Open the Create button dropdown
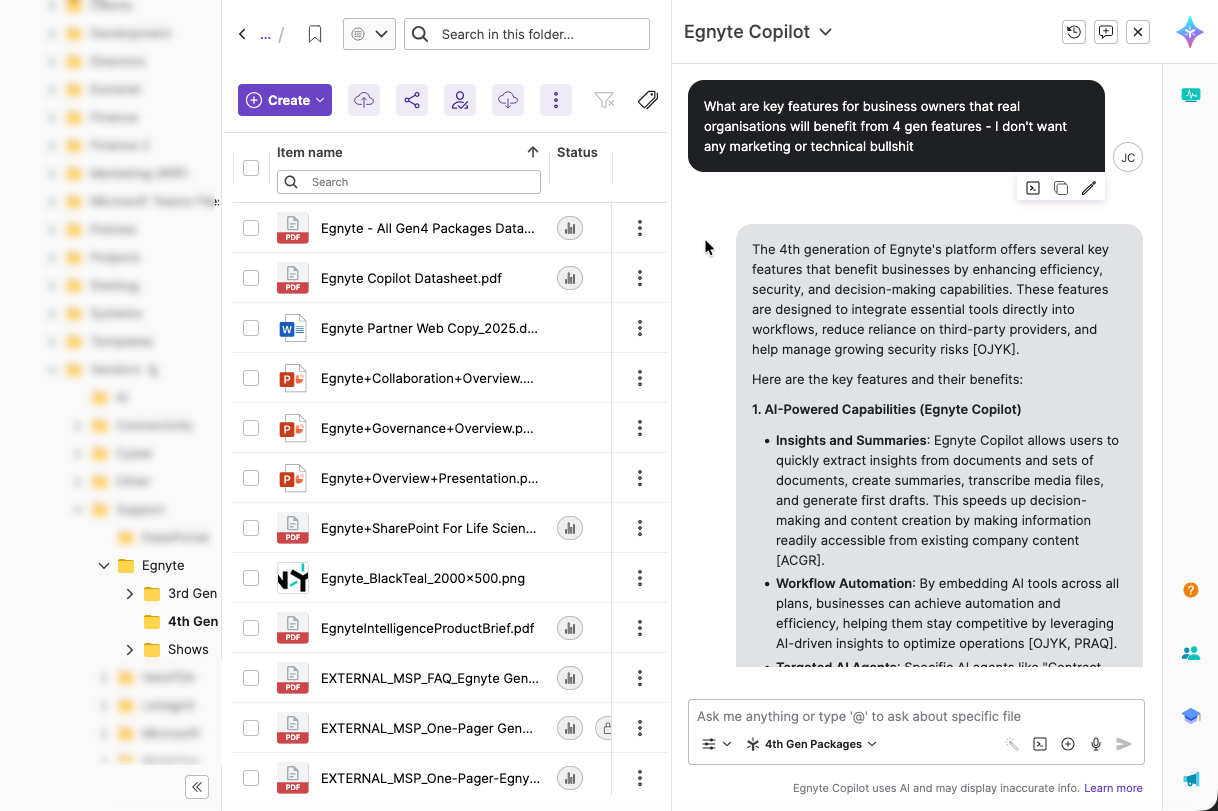Image resolution: width=1218 pixels, height=811 pixels. point(285,100)
